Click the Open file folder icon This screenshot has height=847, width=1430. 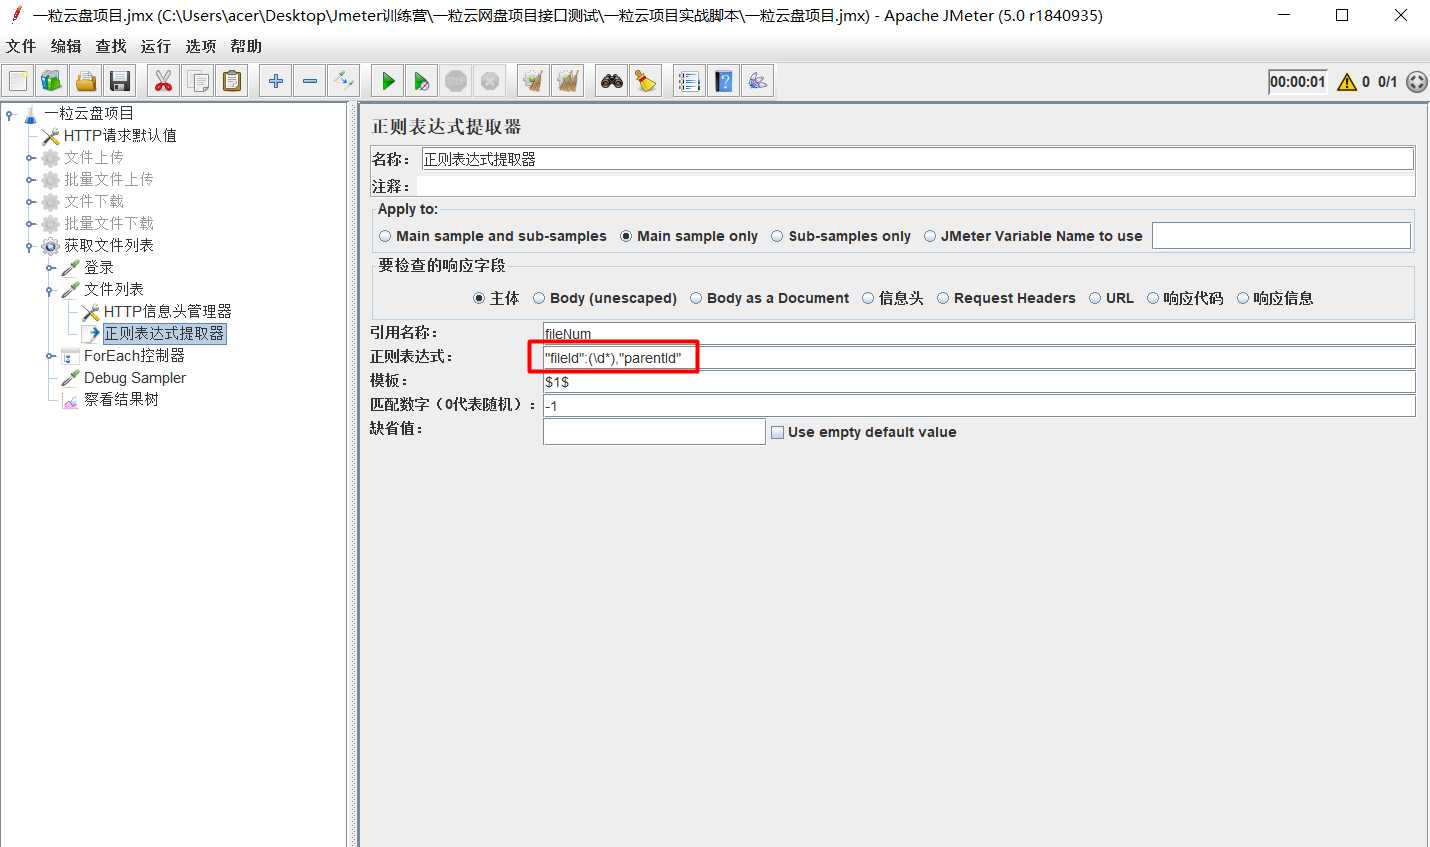click(x=86, y=81)
